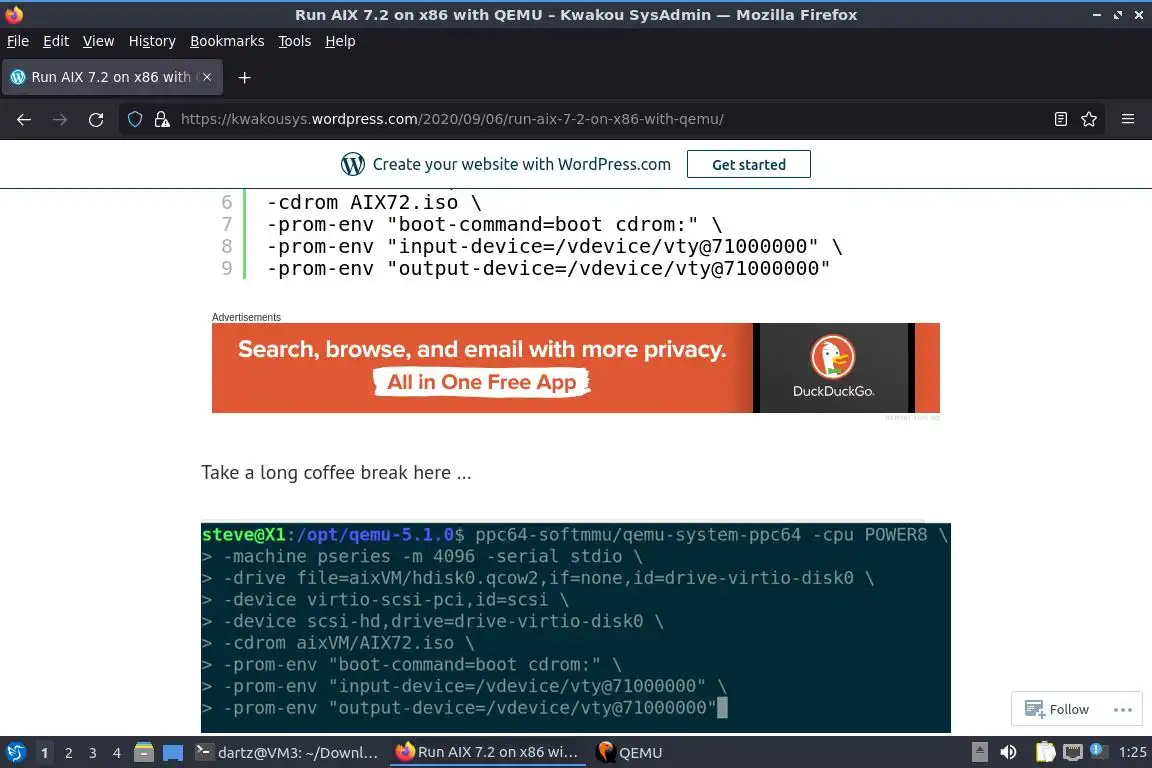The height and width of the screenshot is (768, 1152).
Task: Switch to the Firefox taskbar entry
Action: point(487,753)
